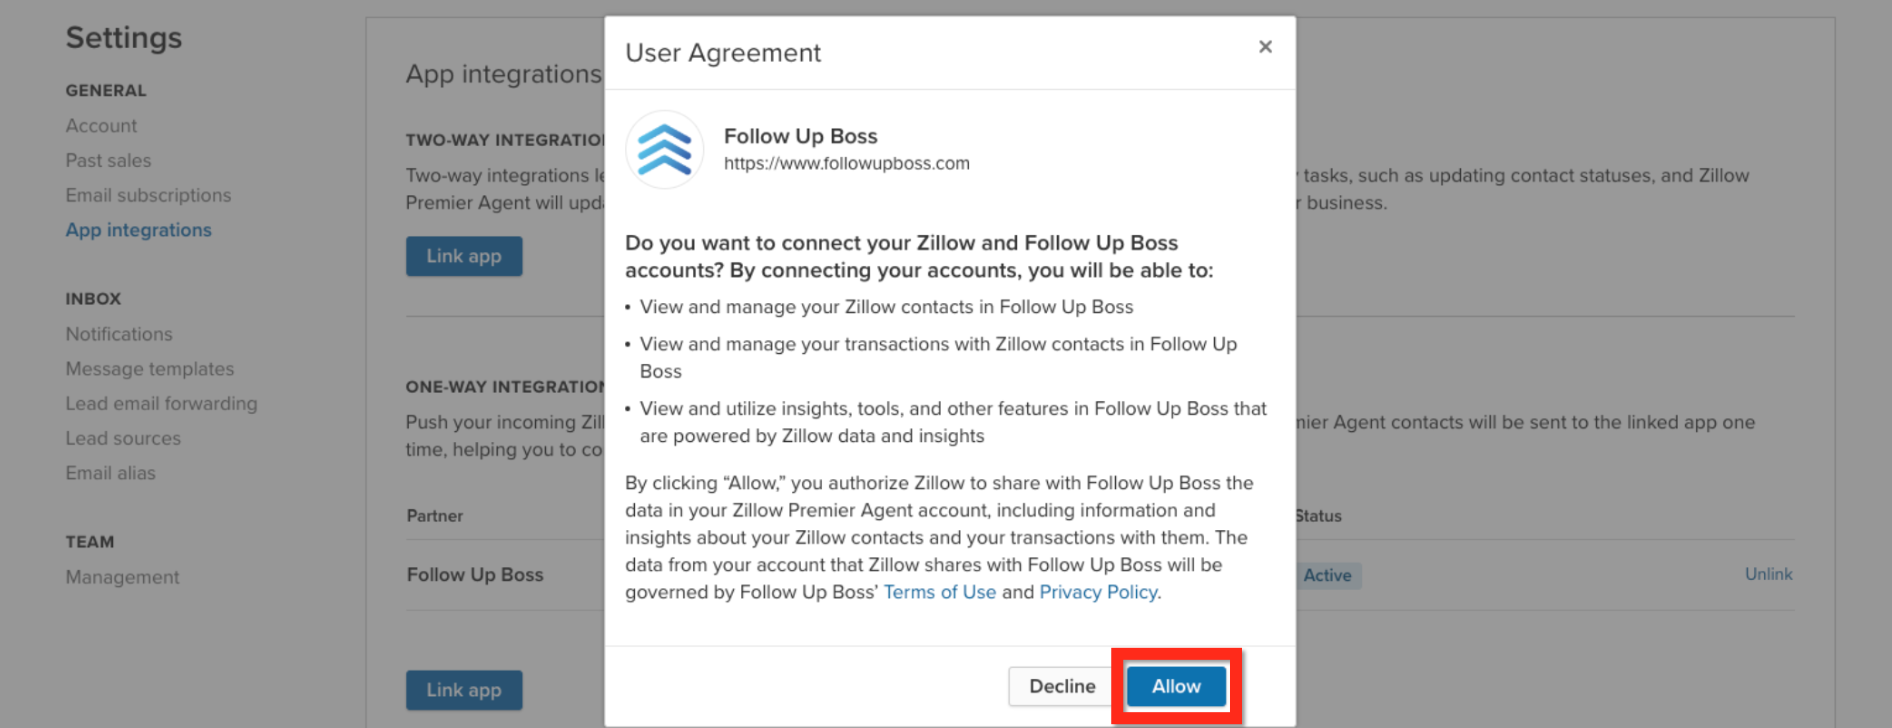Select Email subscriptions in sidebar

[148, 195]
